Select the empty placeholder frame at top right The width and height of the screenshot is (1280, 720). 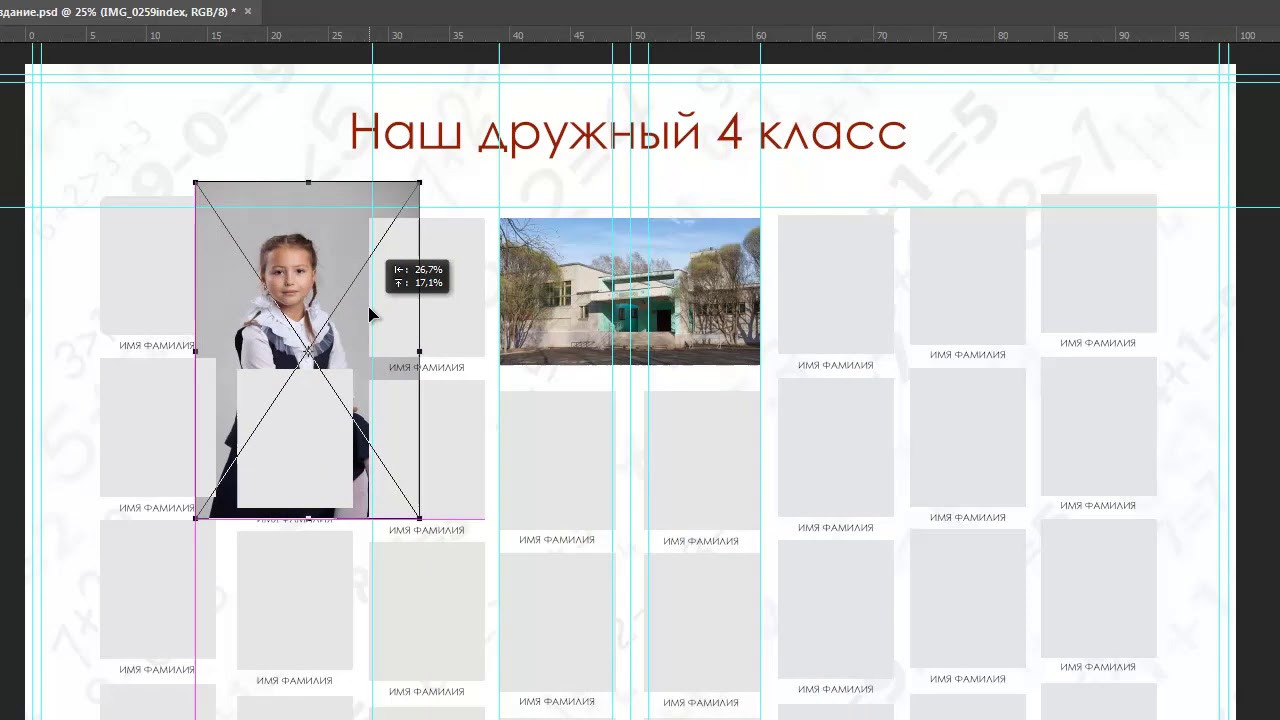pos(1098,263)
